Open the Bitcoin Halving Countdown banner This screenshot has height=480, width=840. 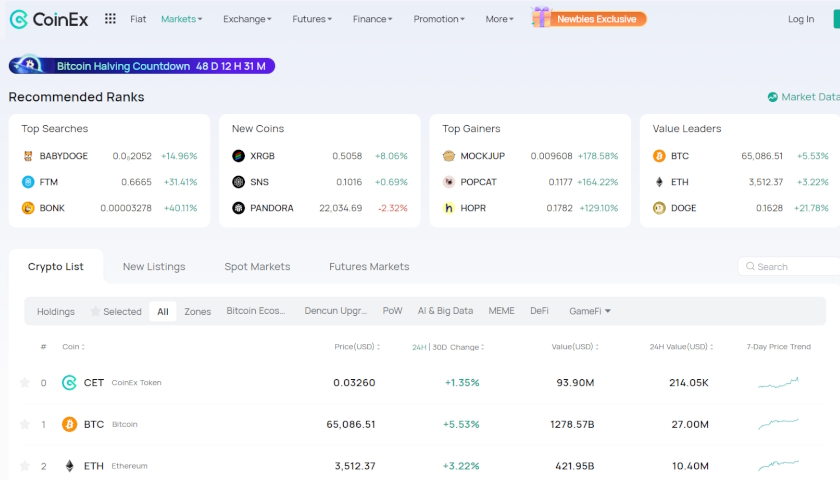click(x=142, y=65)
